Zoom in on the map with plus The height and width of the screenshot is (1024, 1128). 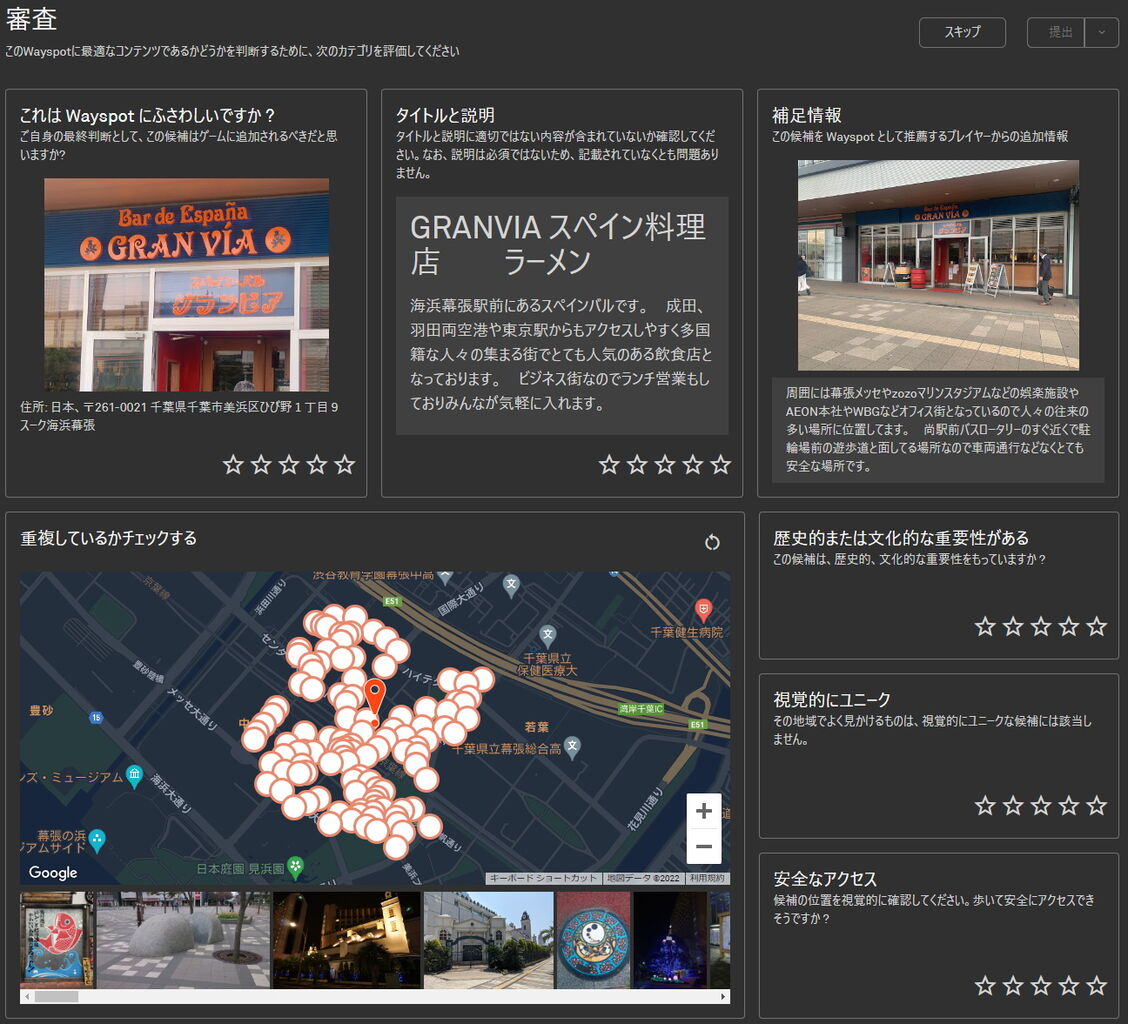(x=704, y=811)
